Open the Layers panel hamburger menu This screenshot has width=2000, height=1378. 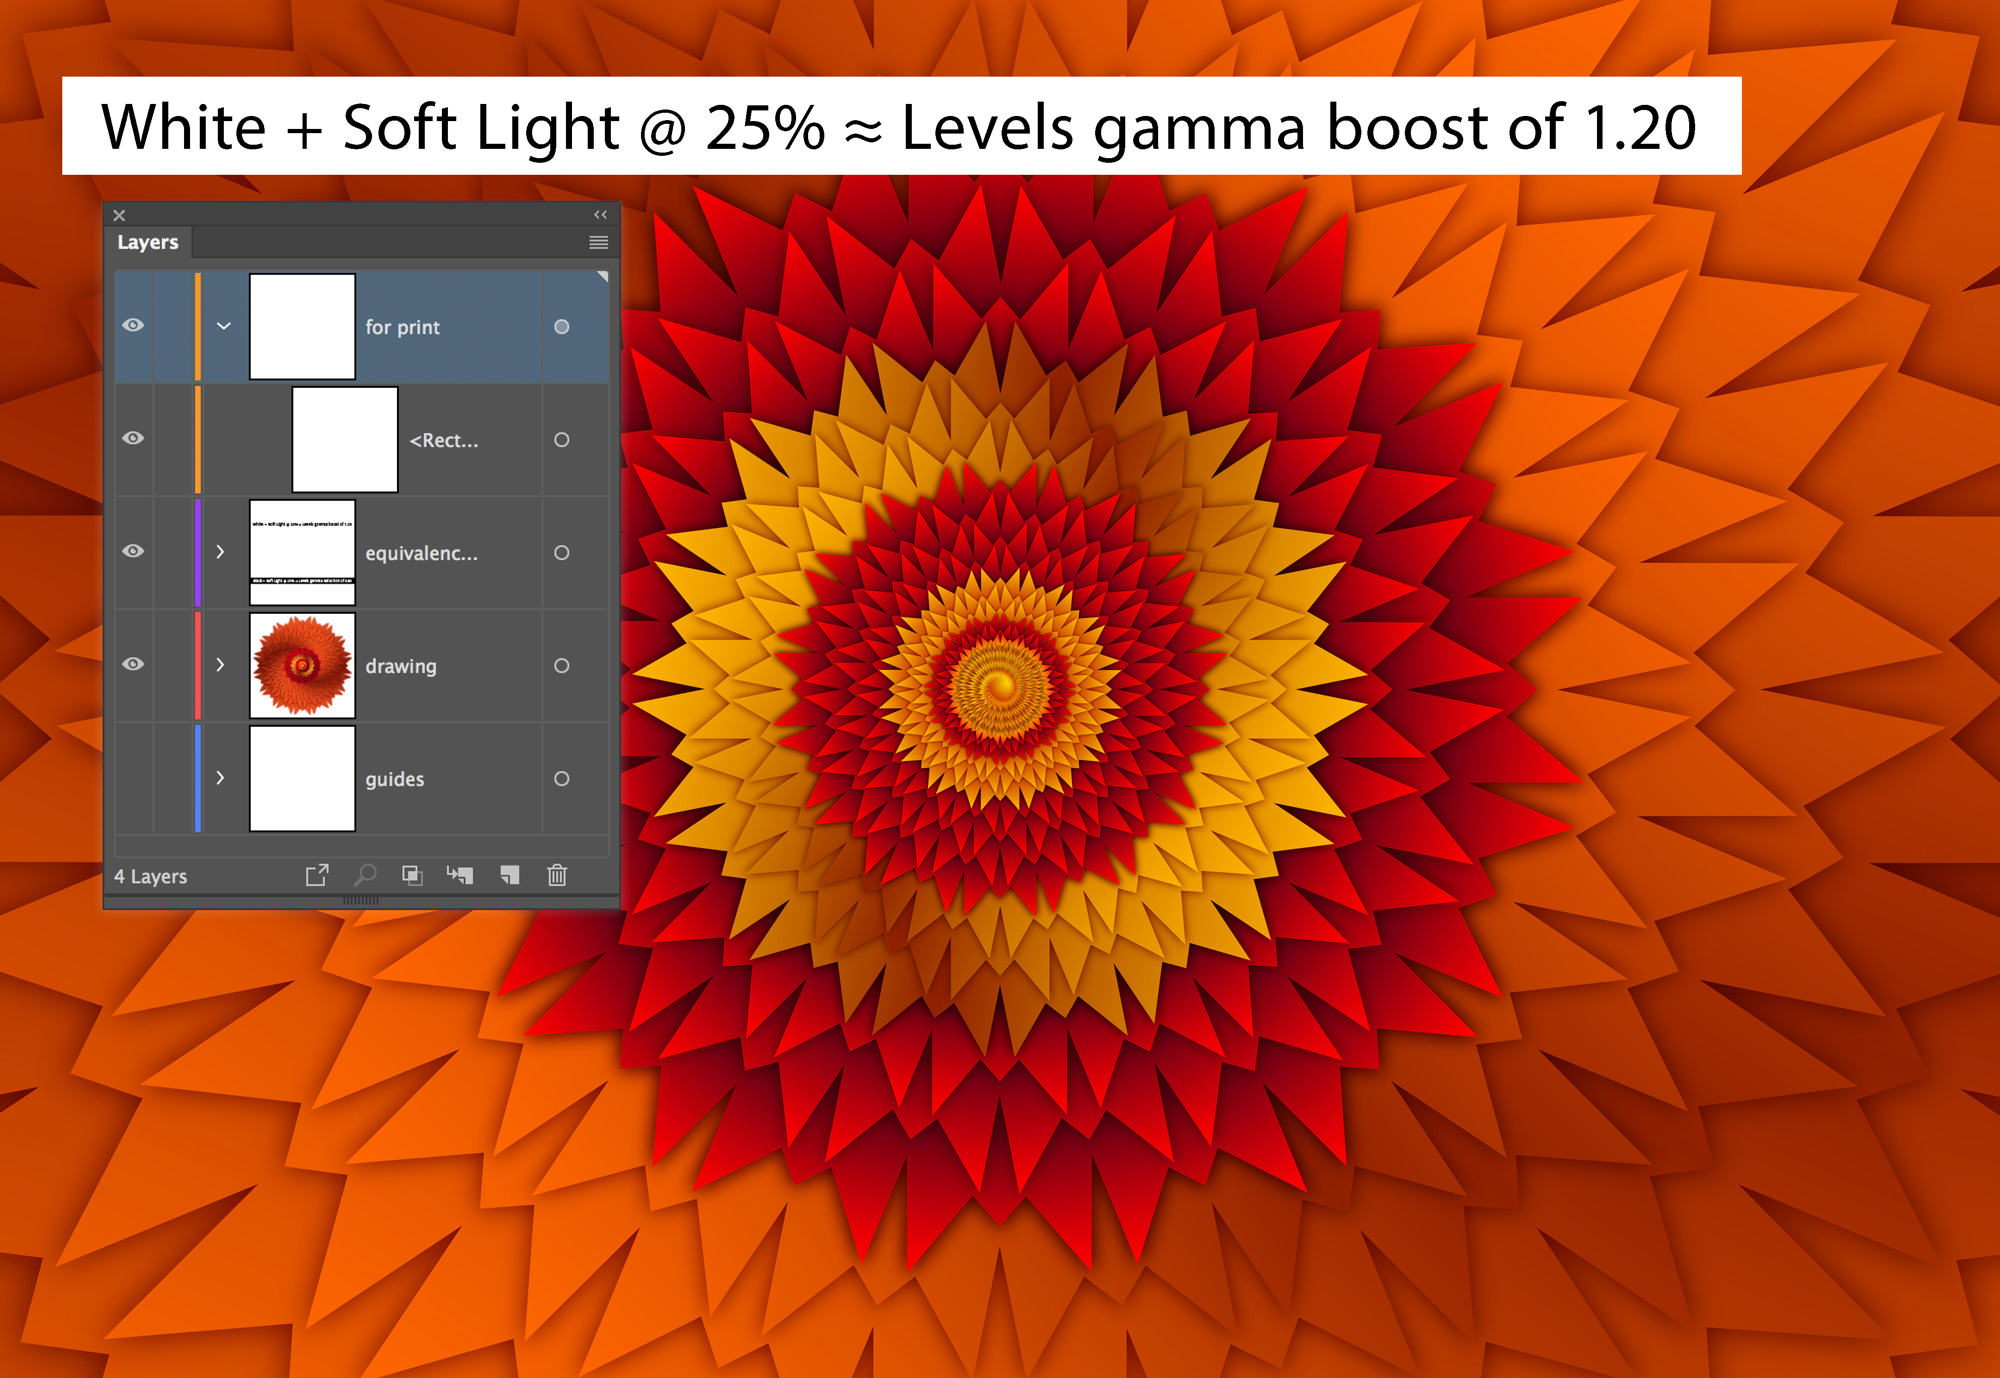[x=598, y=242]
